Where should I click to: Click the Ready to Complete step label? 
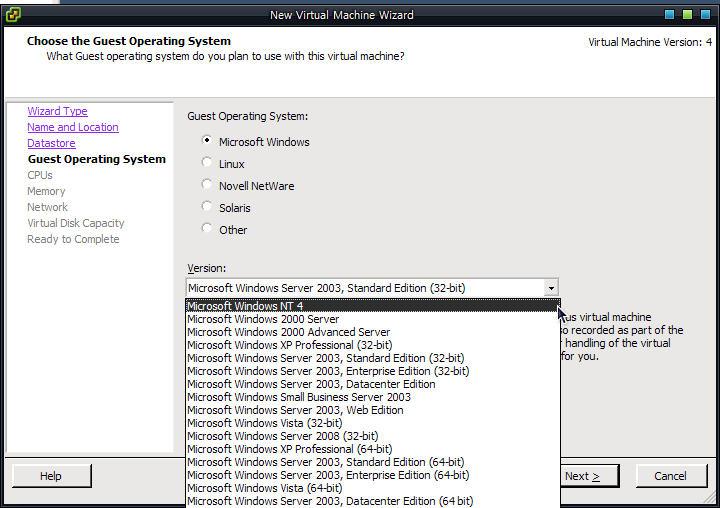(x=73, y=239)
